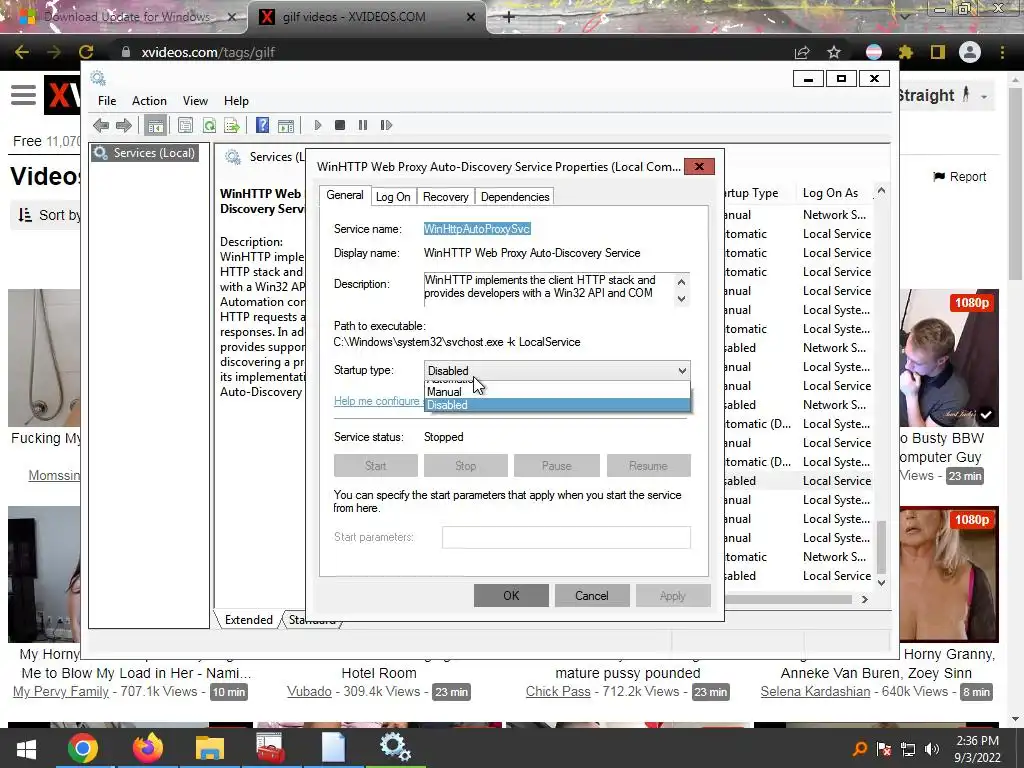Screen dimensions: 1024x768
Task: Click the Resume button in dialog
Action: 648,466
